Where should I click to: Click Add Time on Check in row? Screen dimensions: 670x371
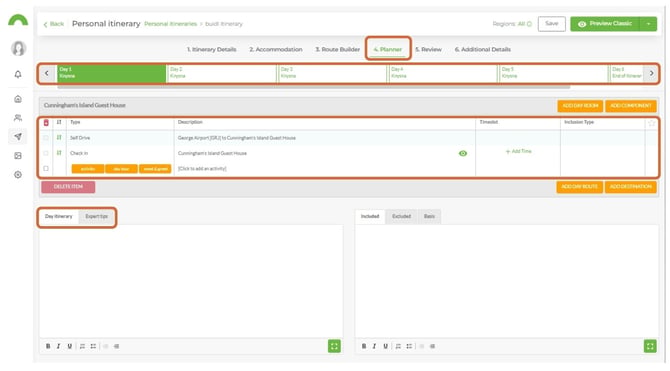click(x=519, y=151)
